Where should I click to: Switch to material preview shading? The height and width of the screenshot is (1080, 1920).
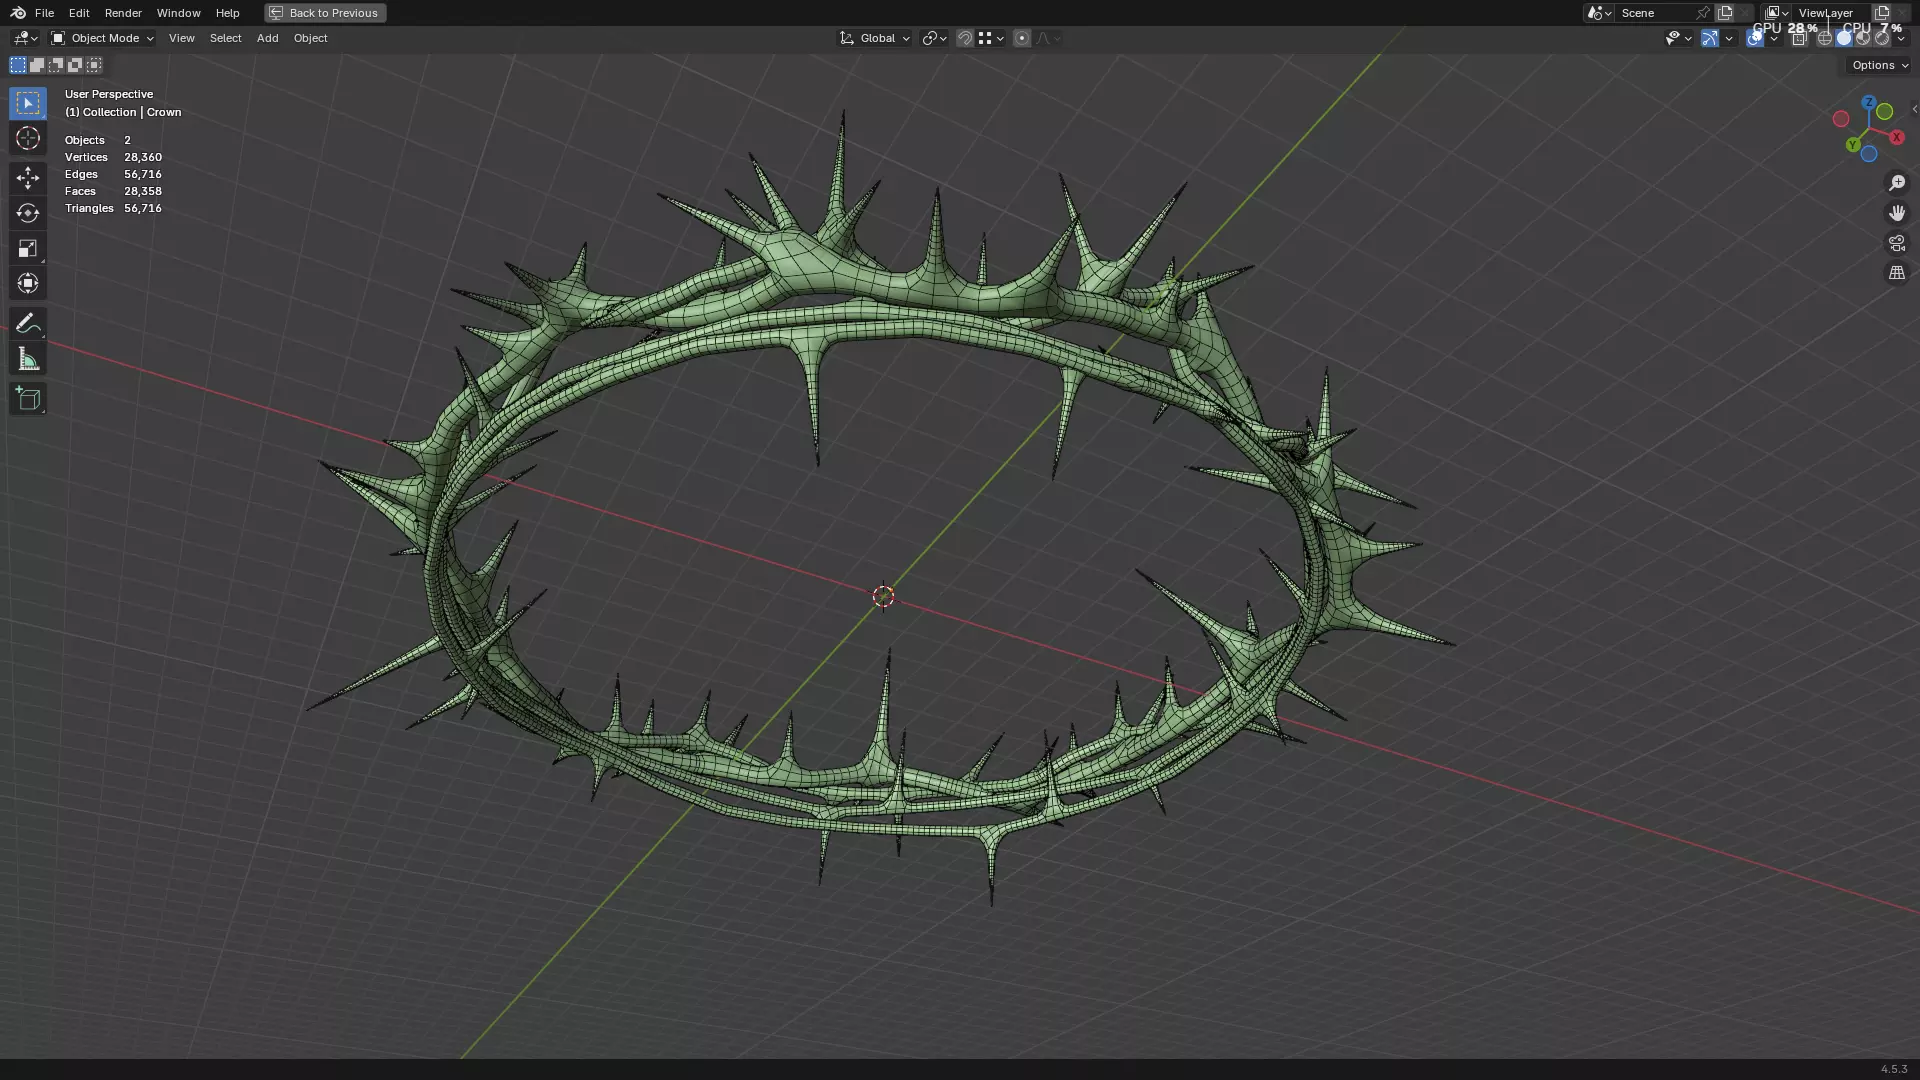tap(1863, 38)
